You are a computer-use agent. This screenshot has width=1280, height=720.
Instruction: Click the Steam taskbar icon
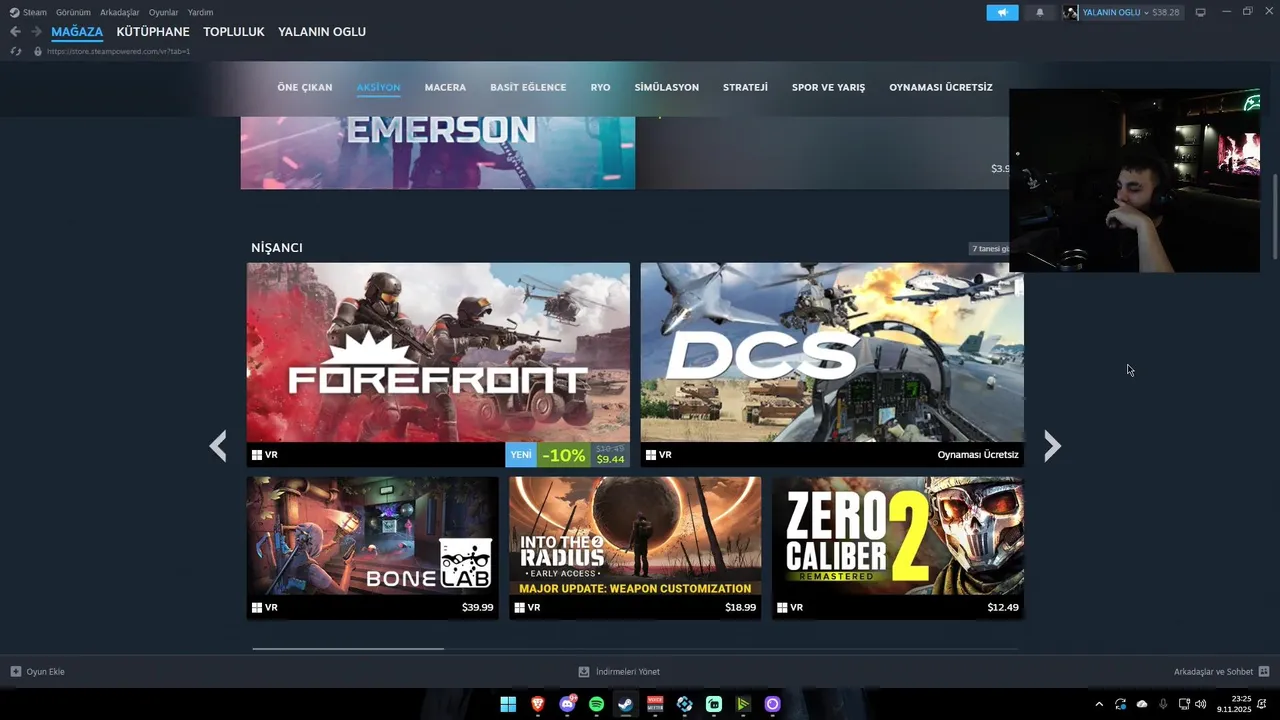tap(626, 704)
